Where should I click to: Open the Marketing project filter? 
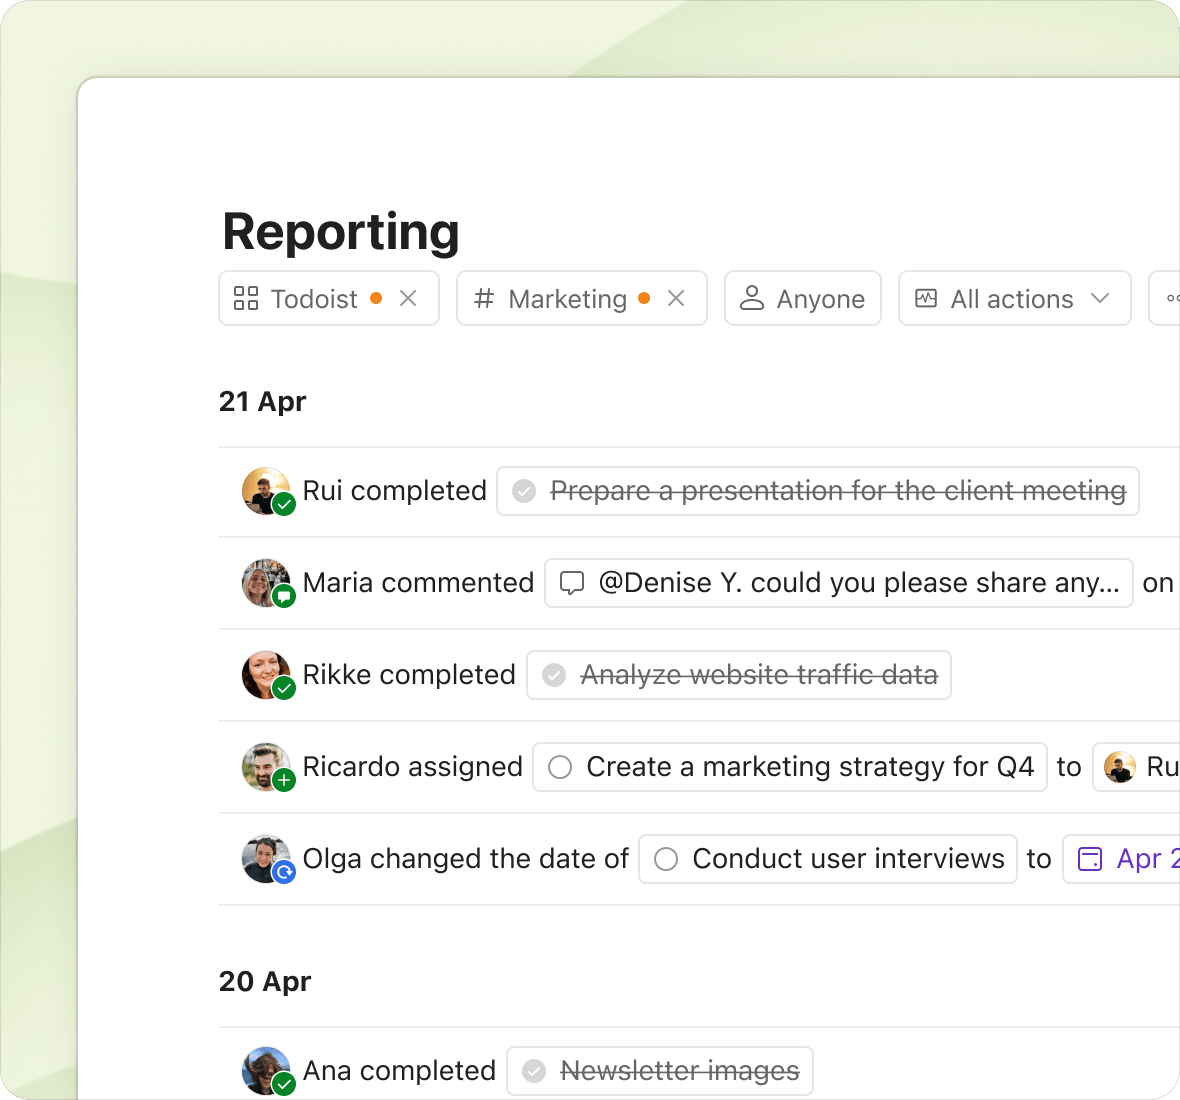(x=582, y=299)
